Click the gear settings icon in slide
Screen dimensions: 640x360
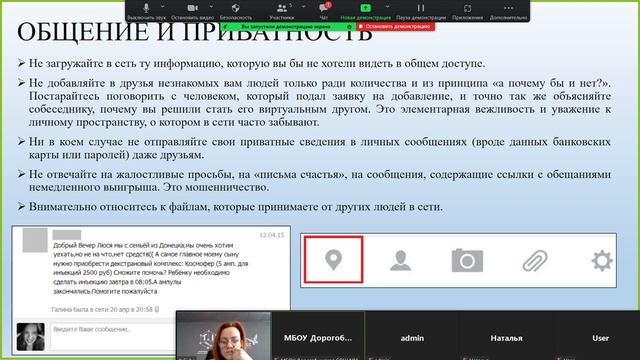(x=602, y=260)
